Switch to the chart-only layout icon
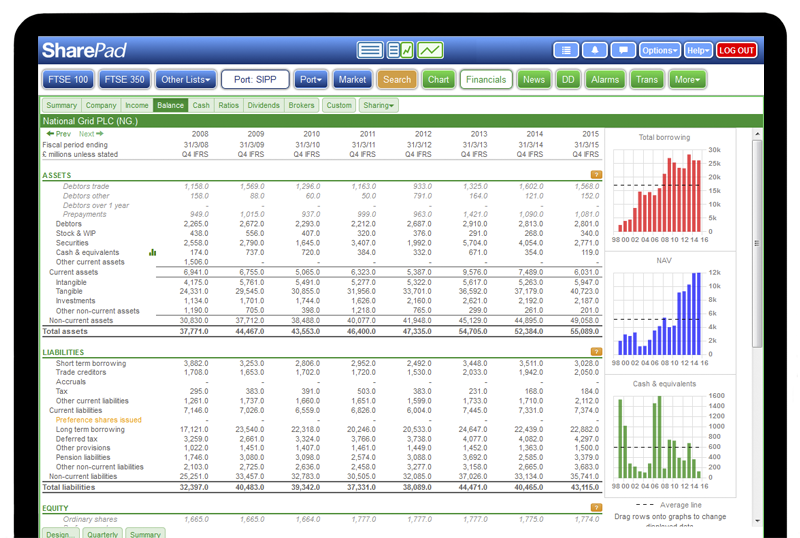 coord(431,50)
